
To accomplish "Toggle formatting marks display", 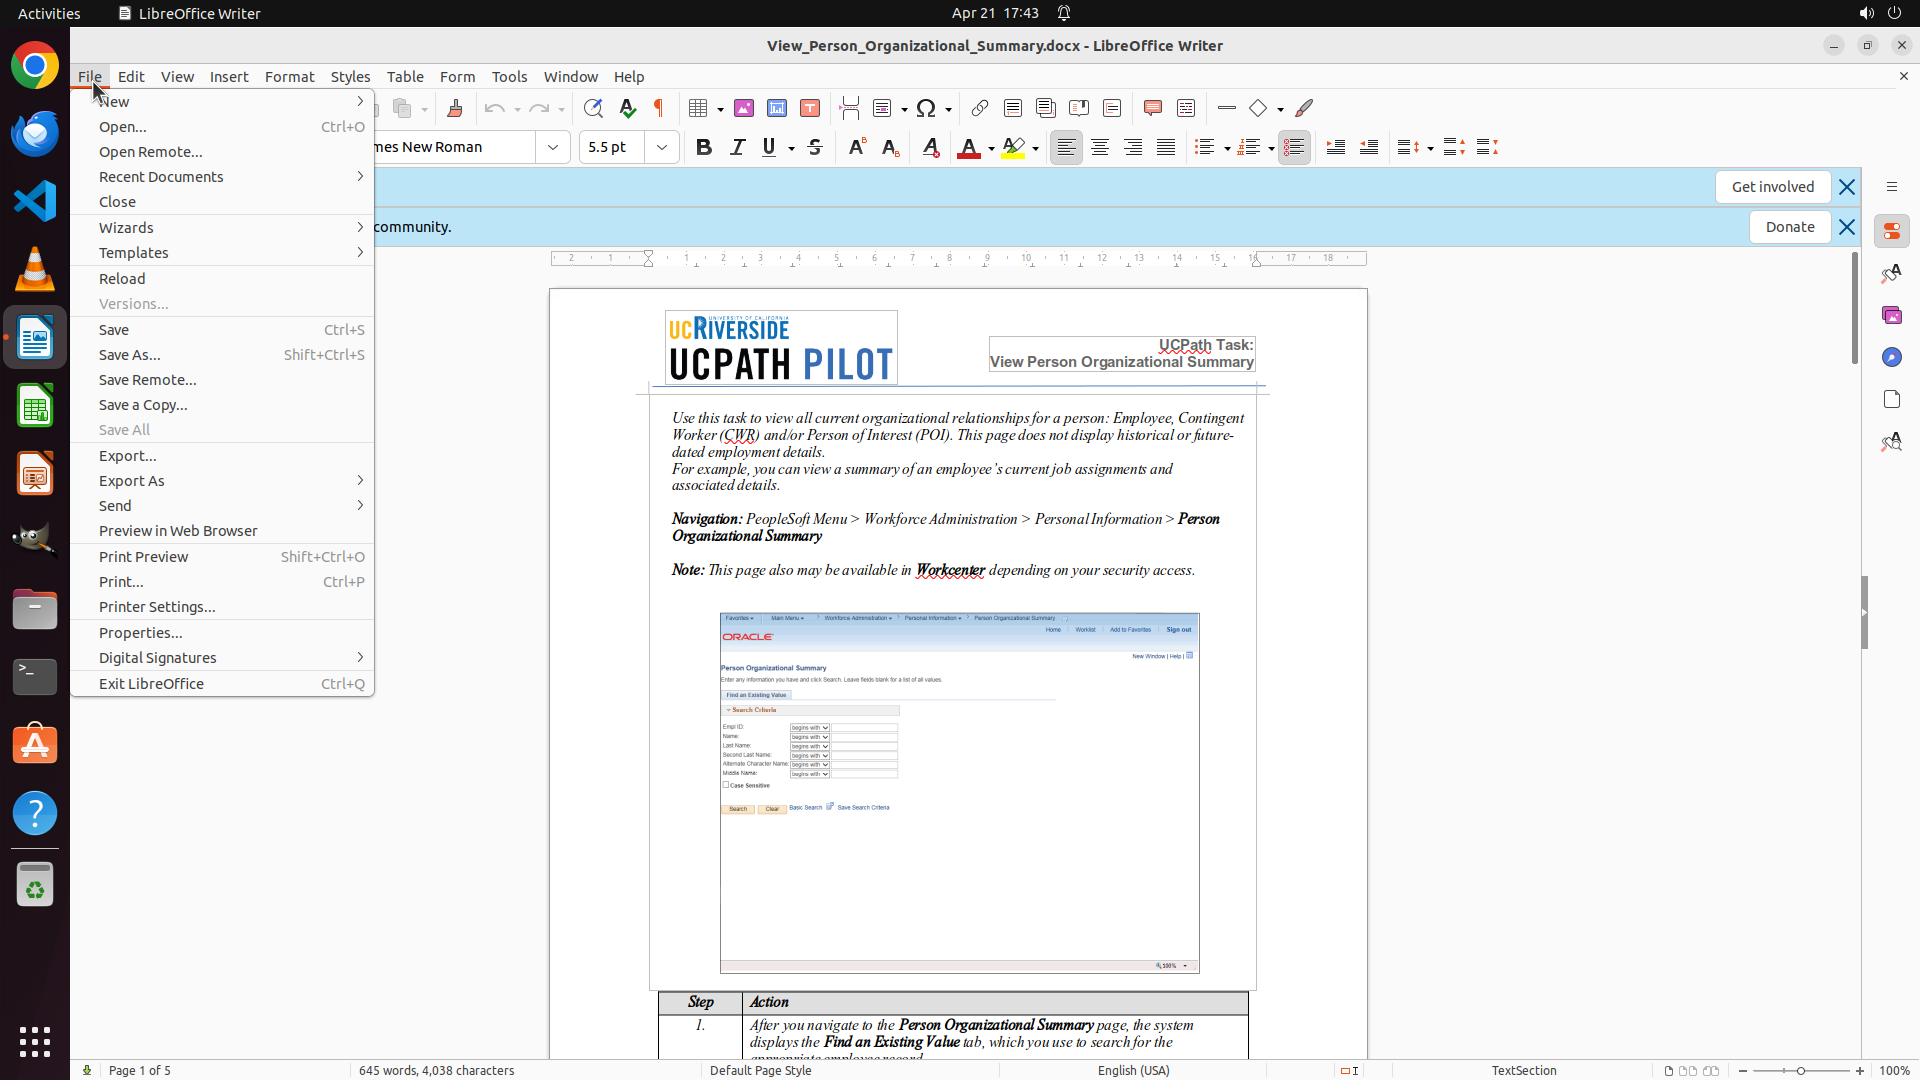I will [659, 108].
